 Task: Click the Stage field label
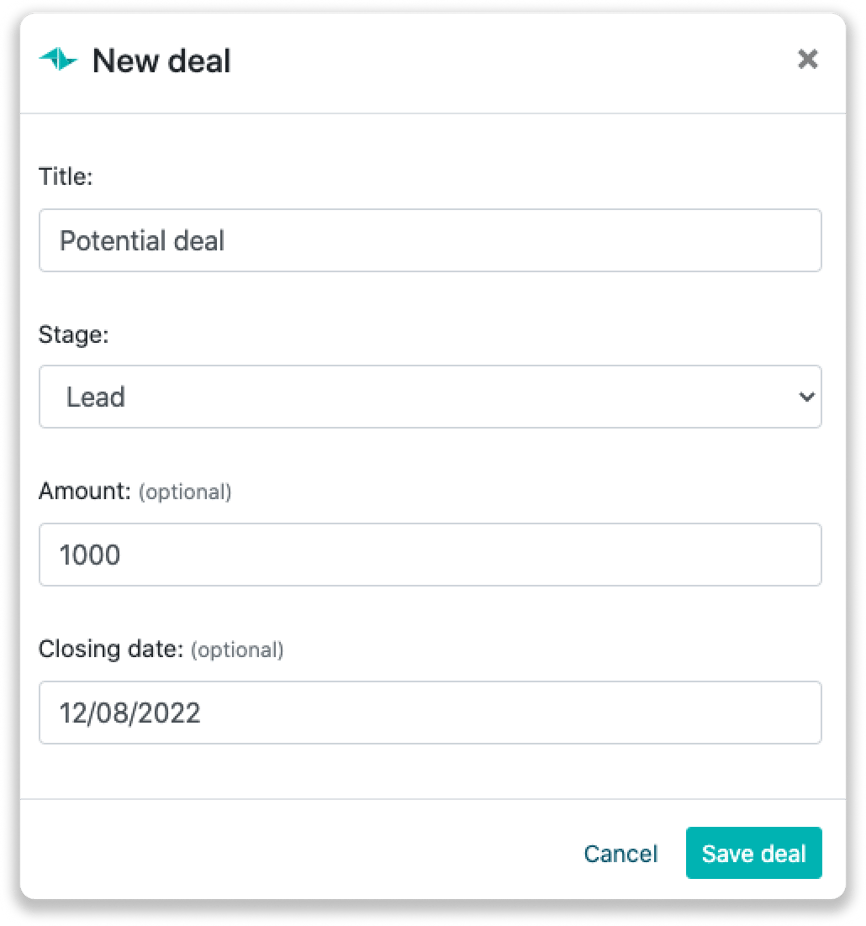(x=73, y=334)
